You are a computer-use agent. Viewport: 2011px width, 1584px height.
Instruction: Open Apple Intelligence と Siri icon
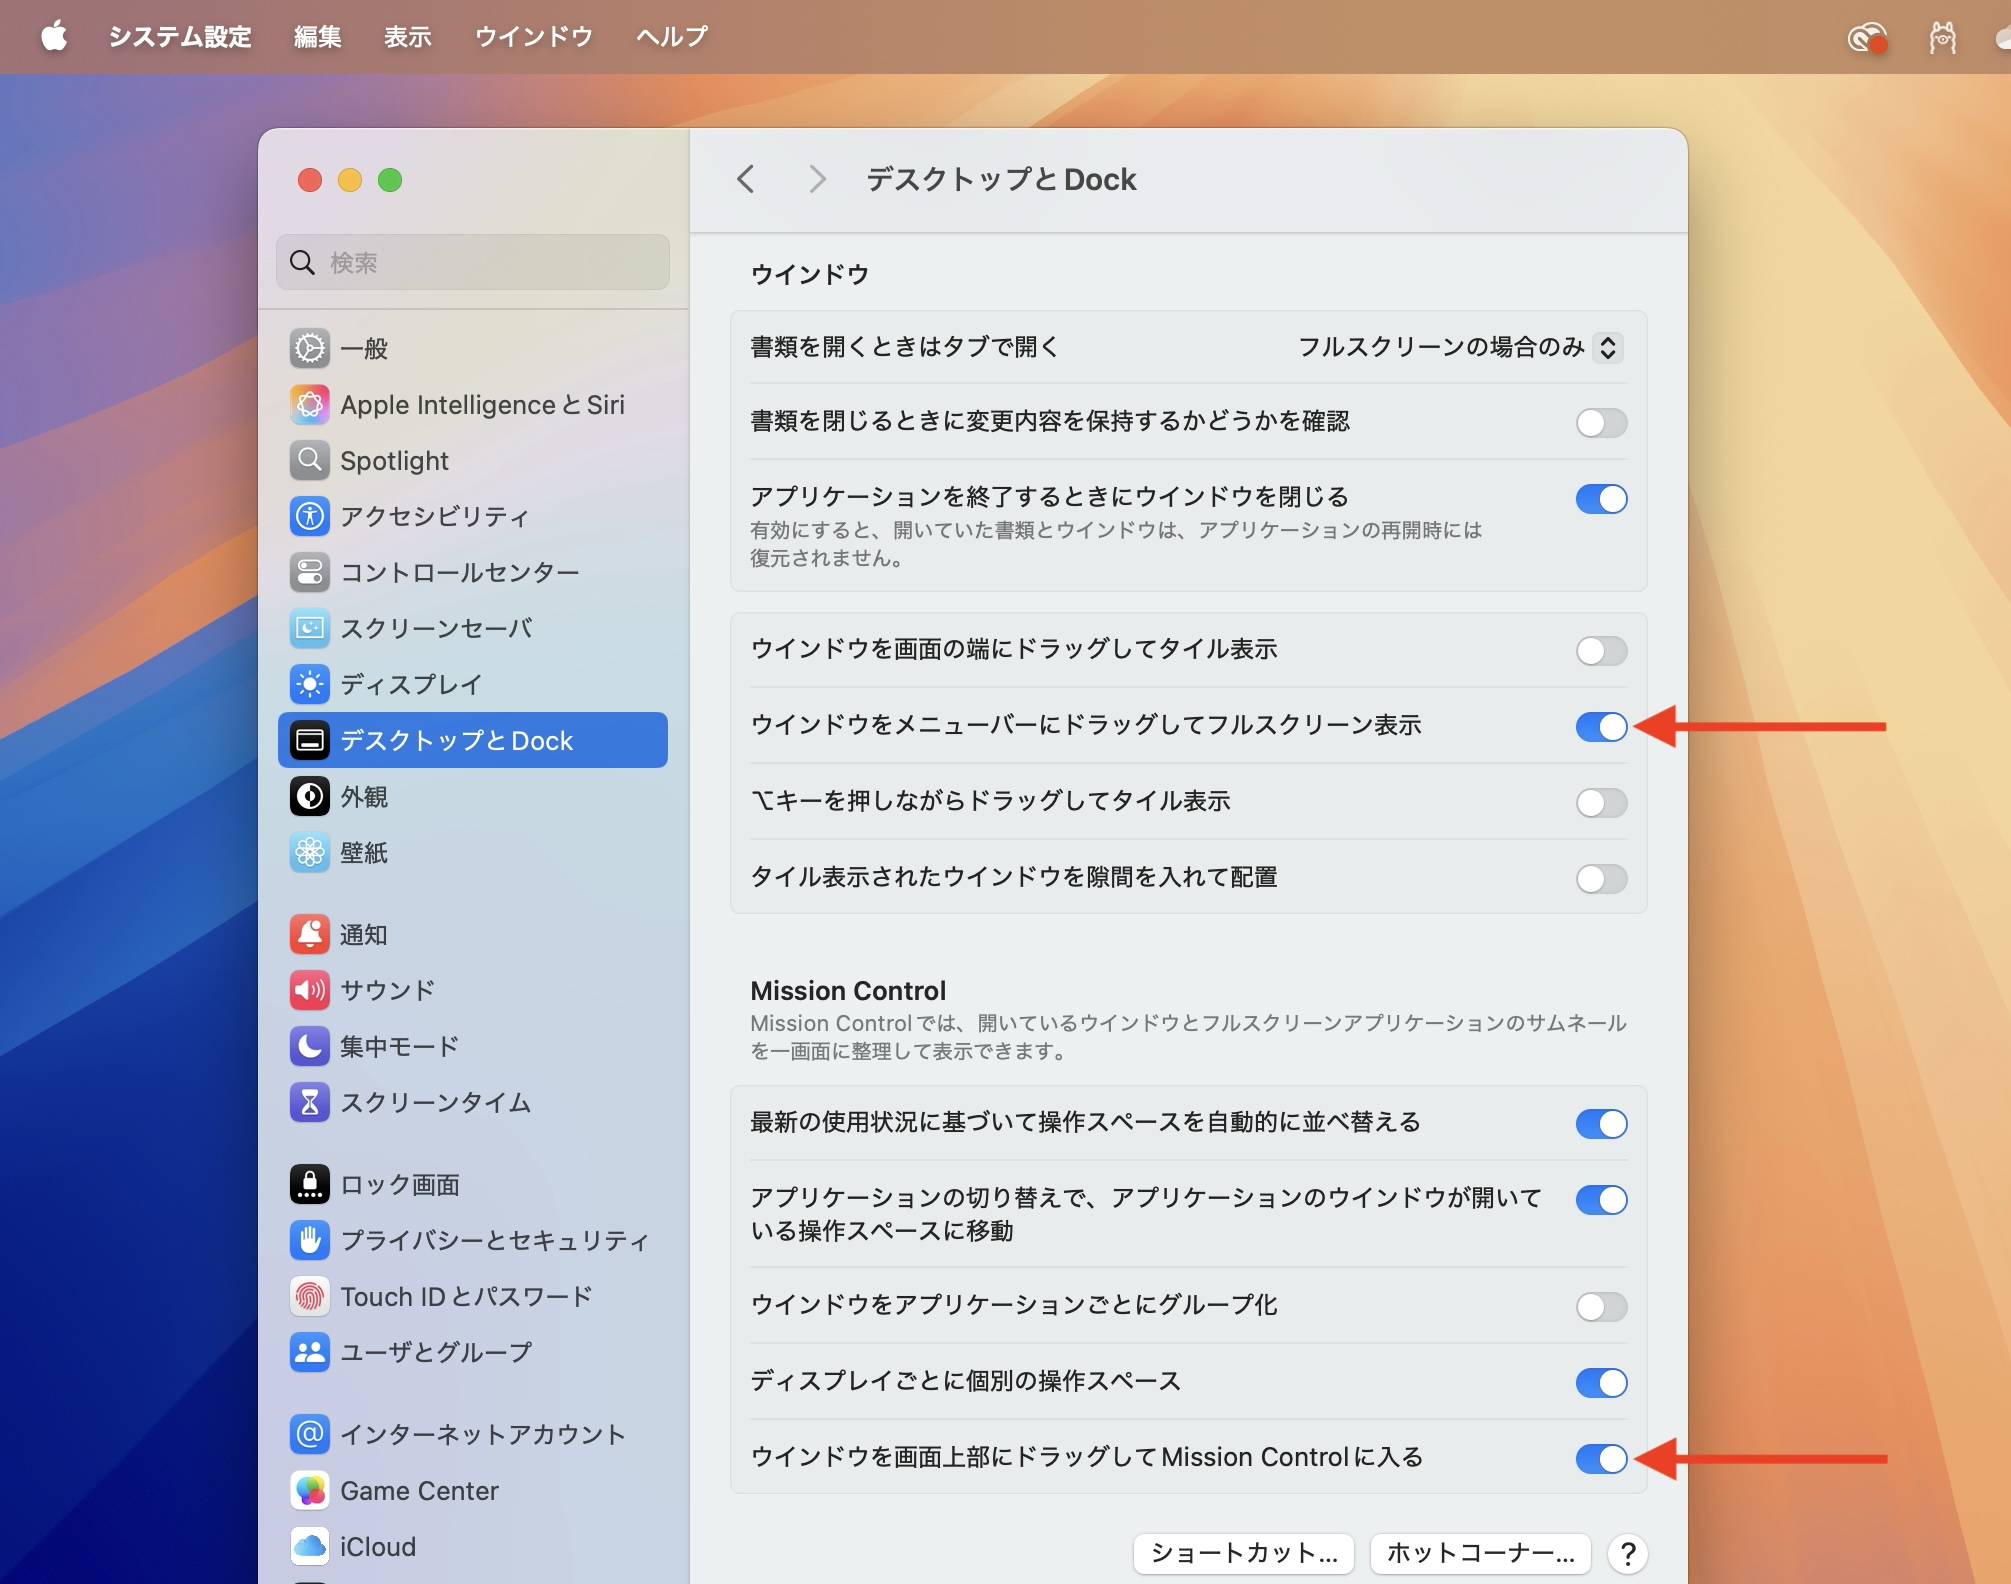(x=310, y=404)
